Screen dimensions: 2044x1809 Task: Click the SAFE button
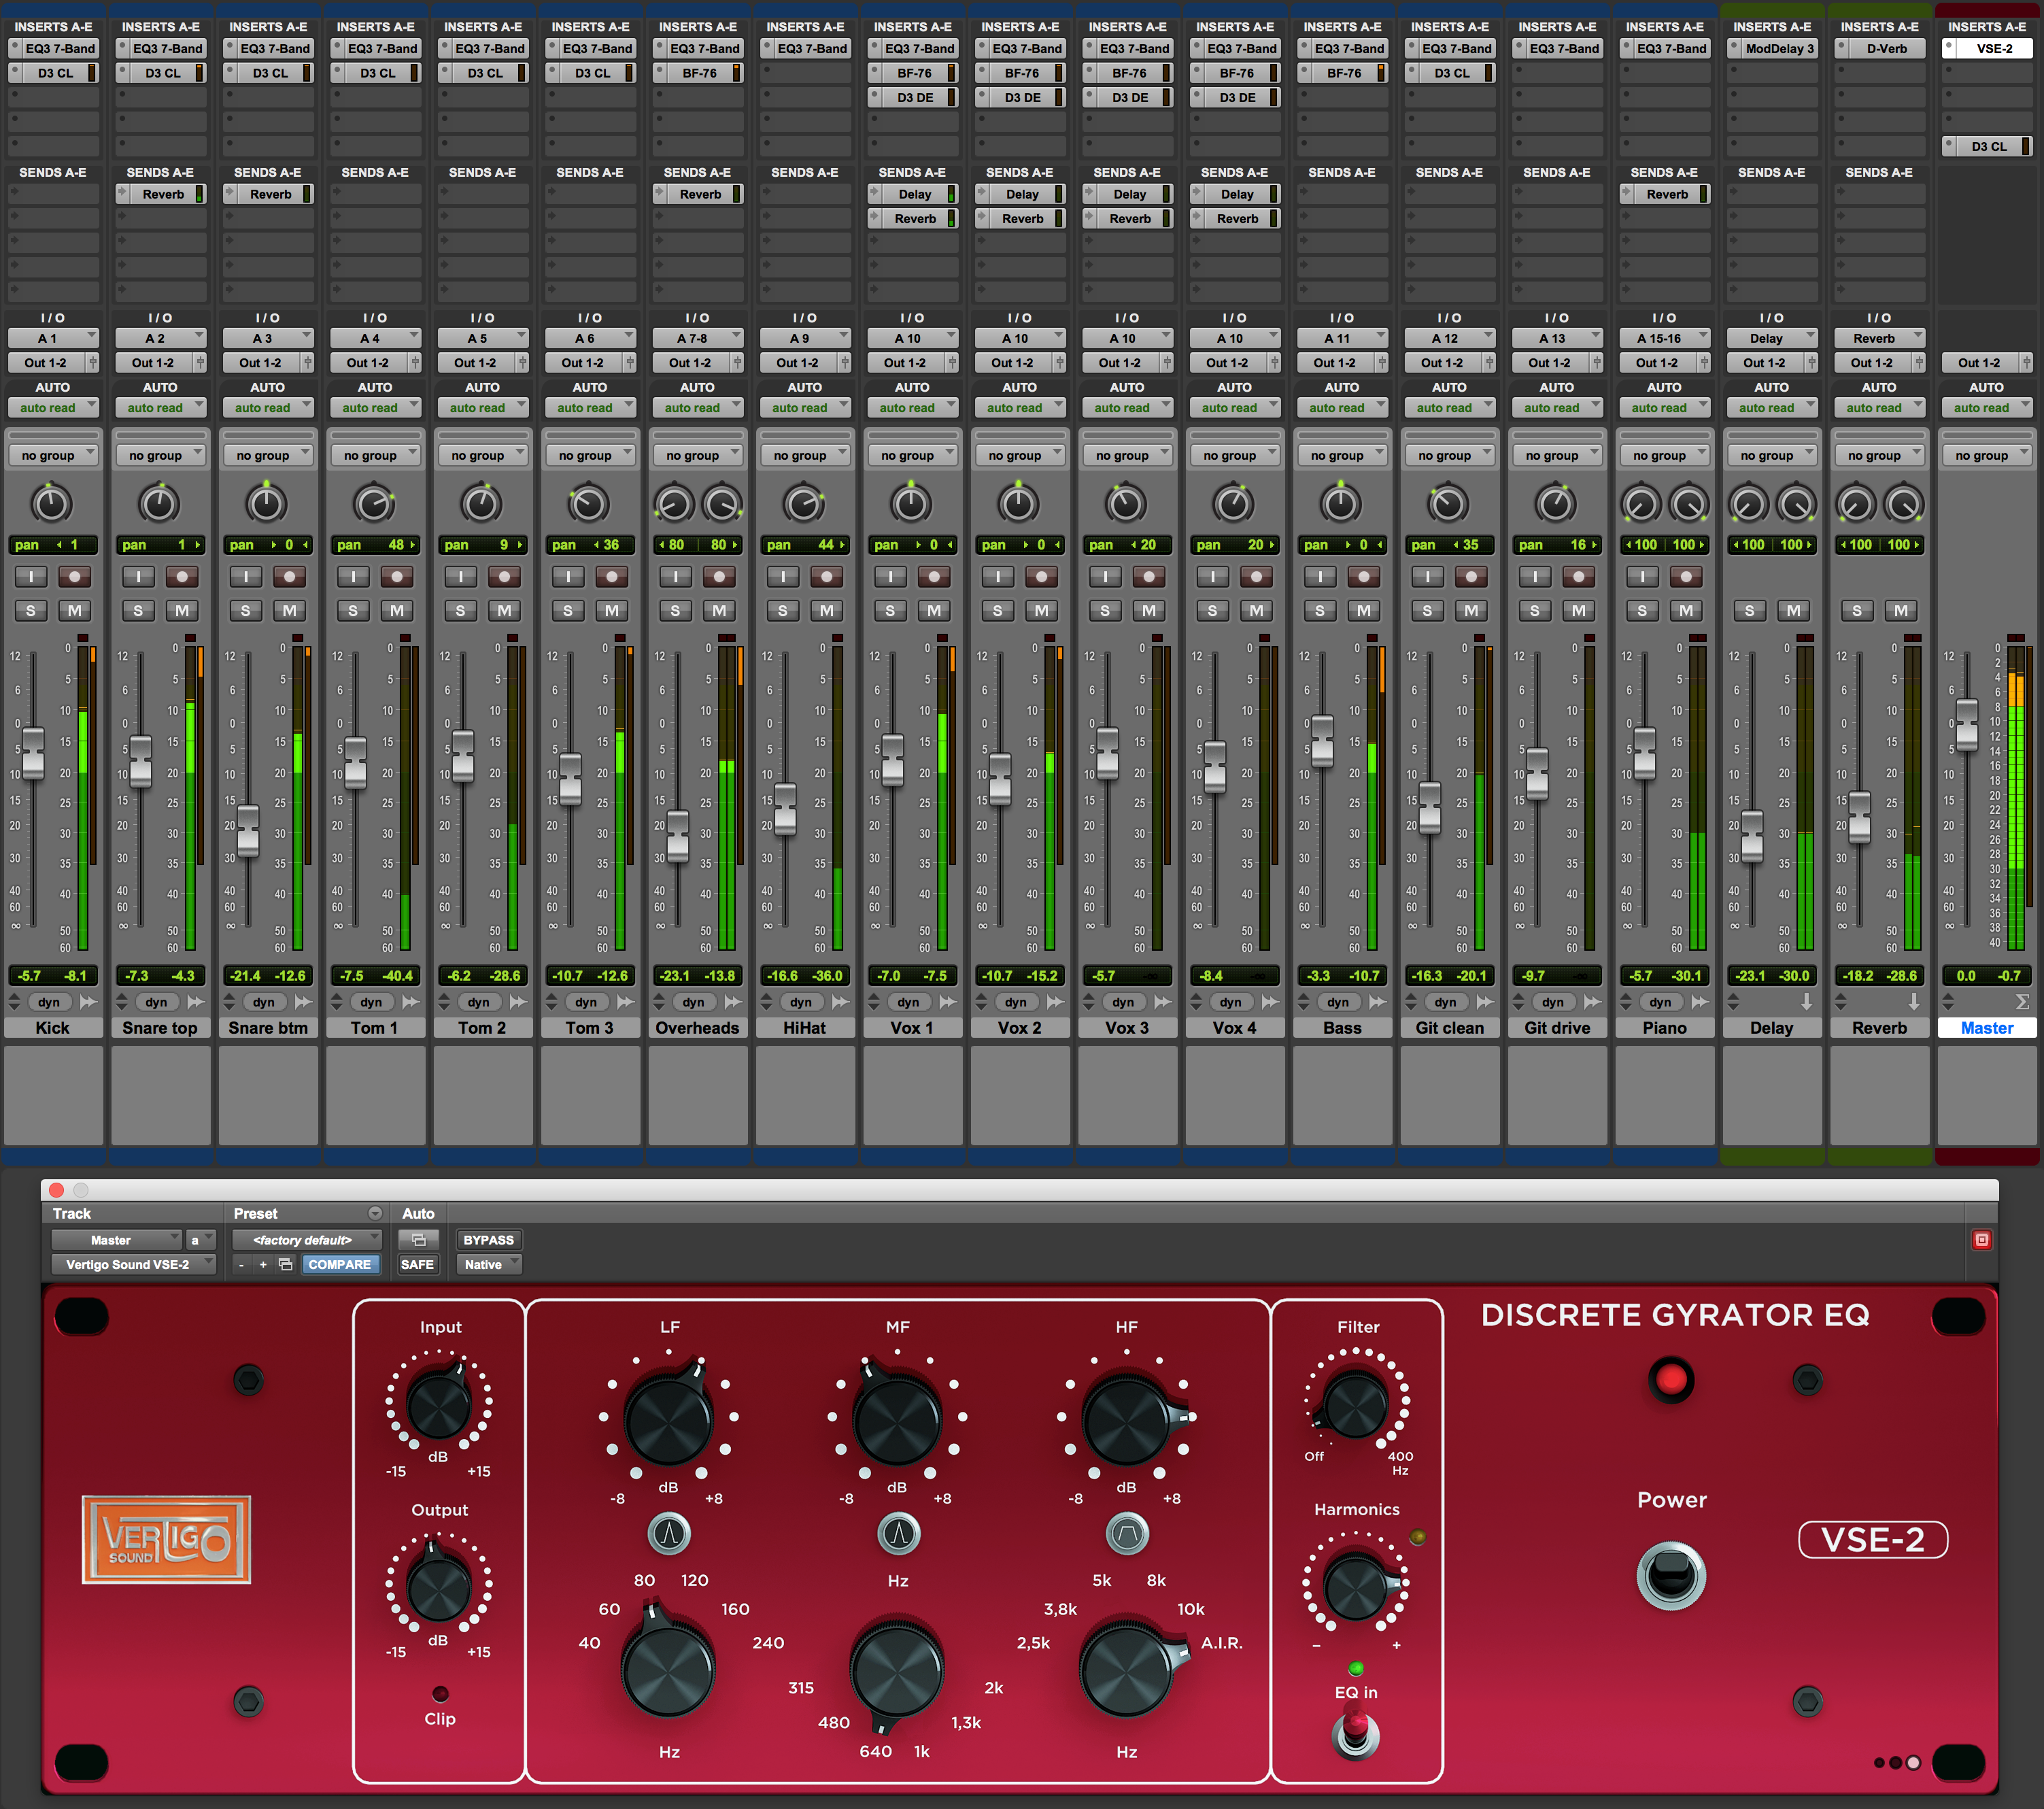(418, 1265)
